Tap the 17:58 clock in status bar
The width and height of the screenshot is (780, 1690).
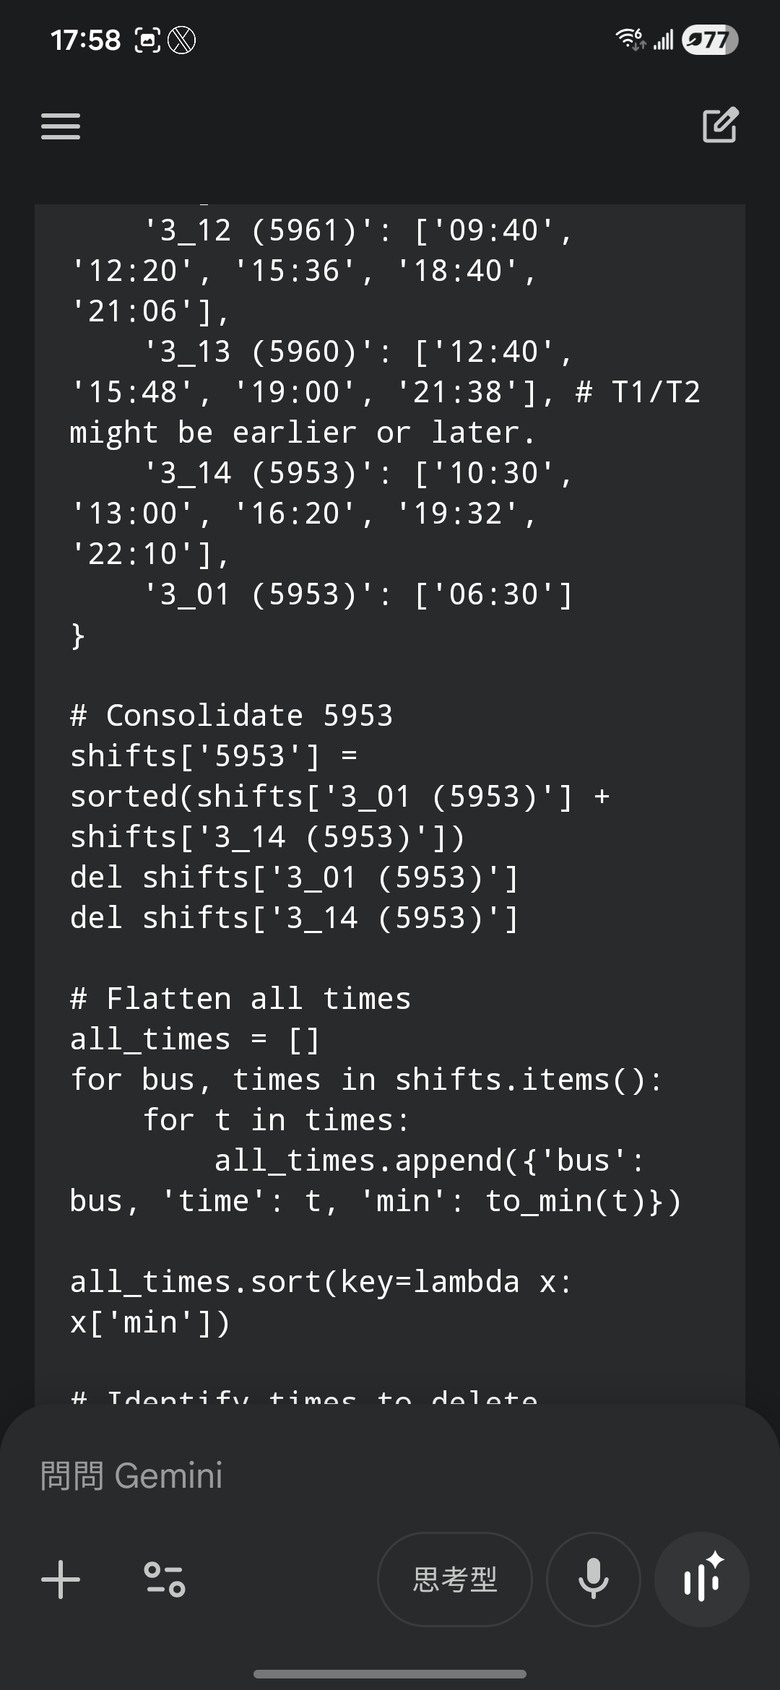tap(85, 40)
